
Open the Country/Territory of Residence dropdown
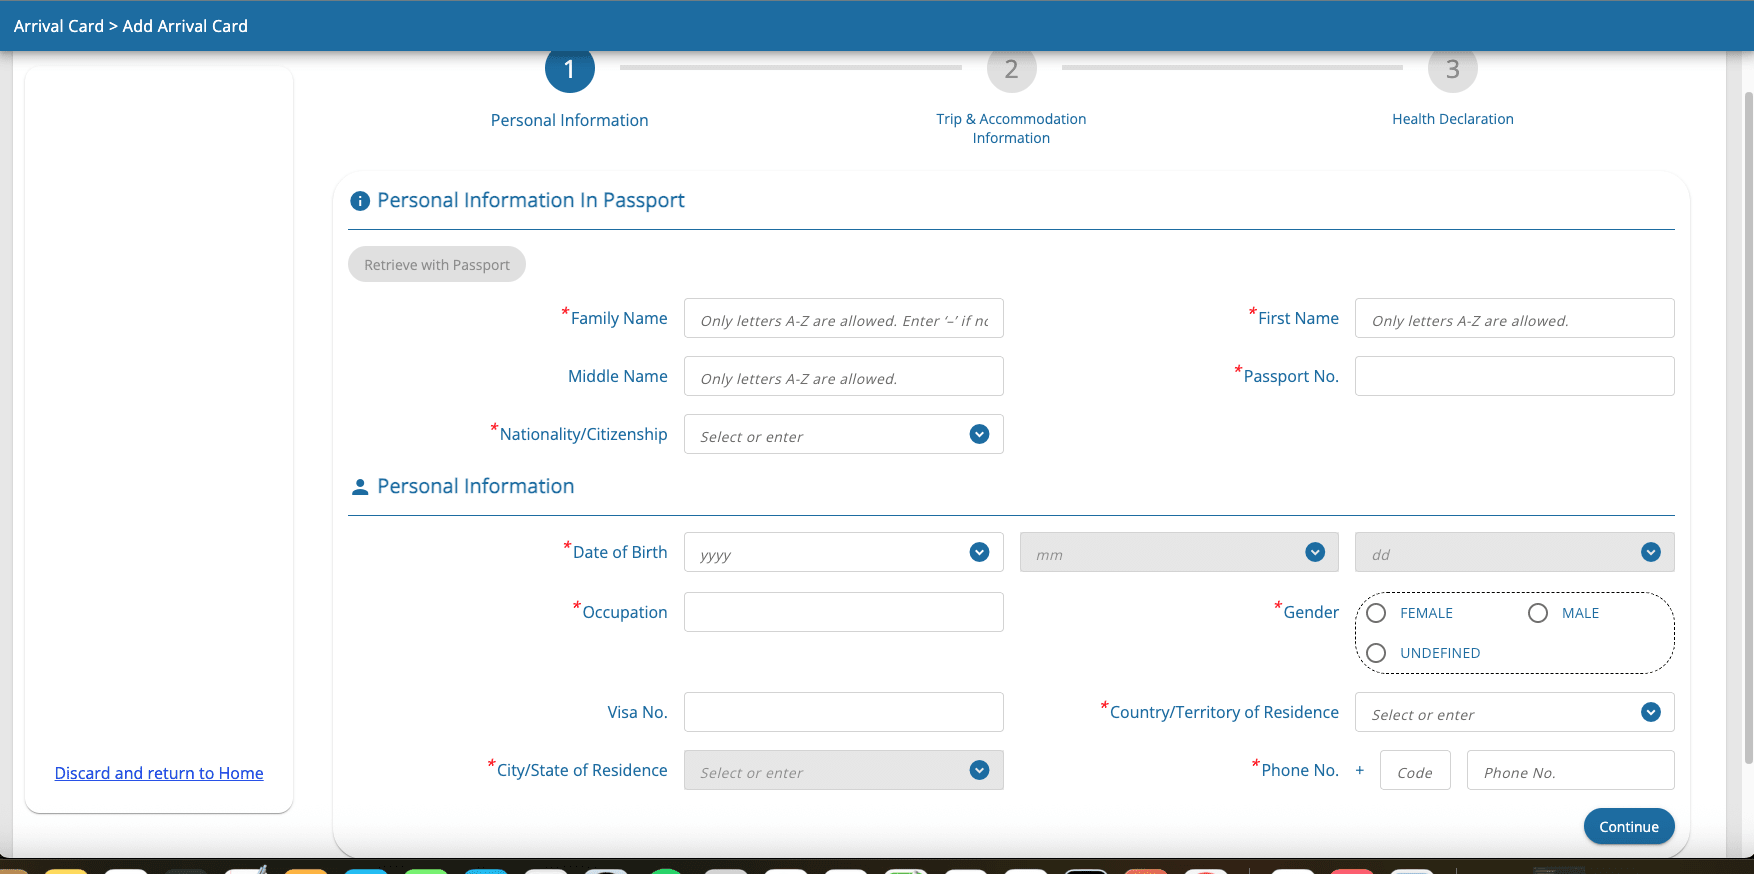tap(1515, 712)
